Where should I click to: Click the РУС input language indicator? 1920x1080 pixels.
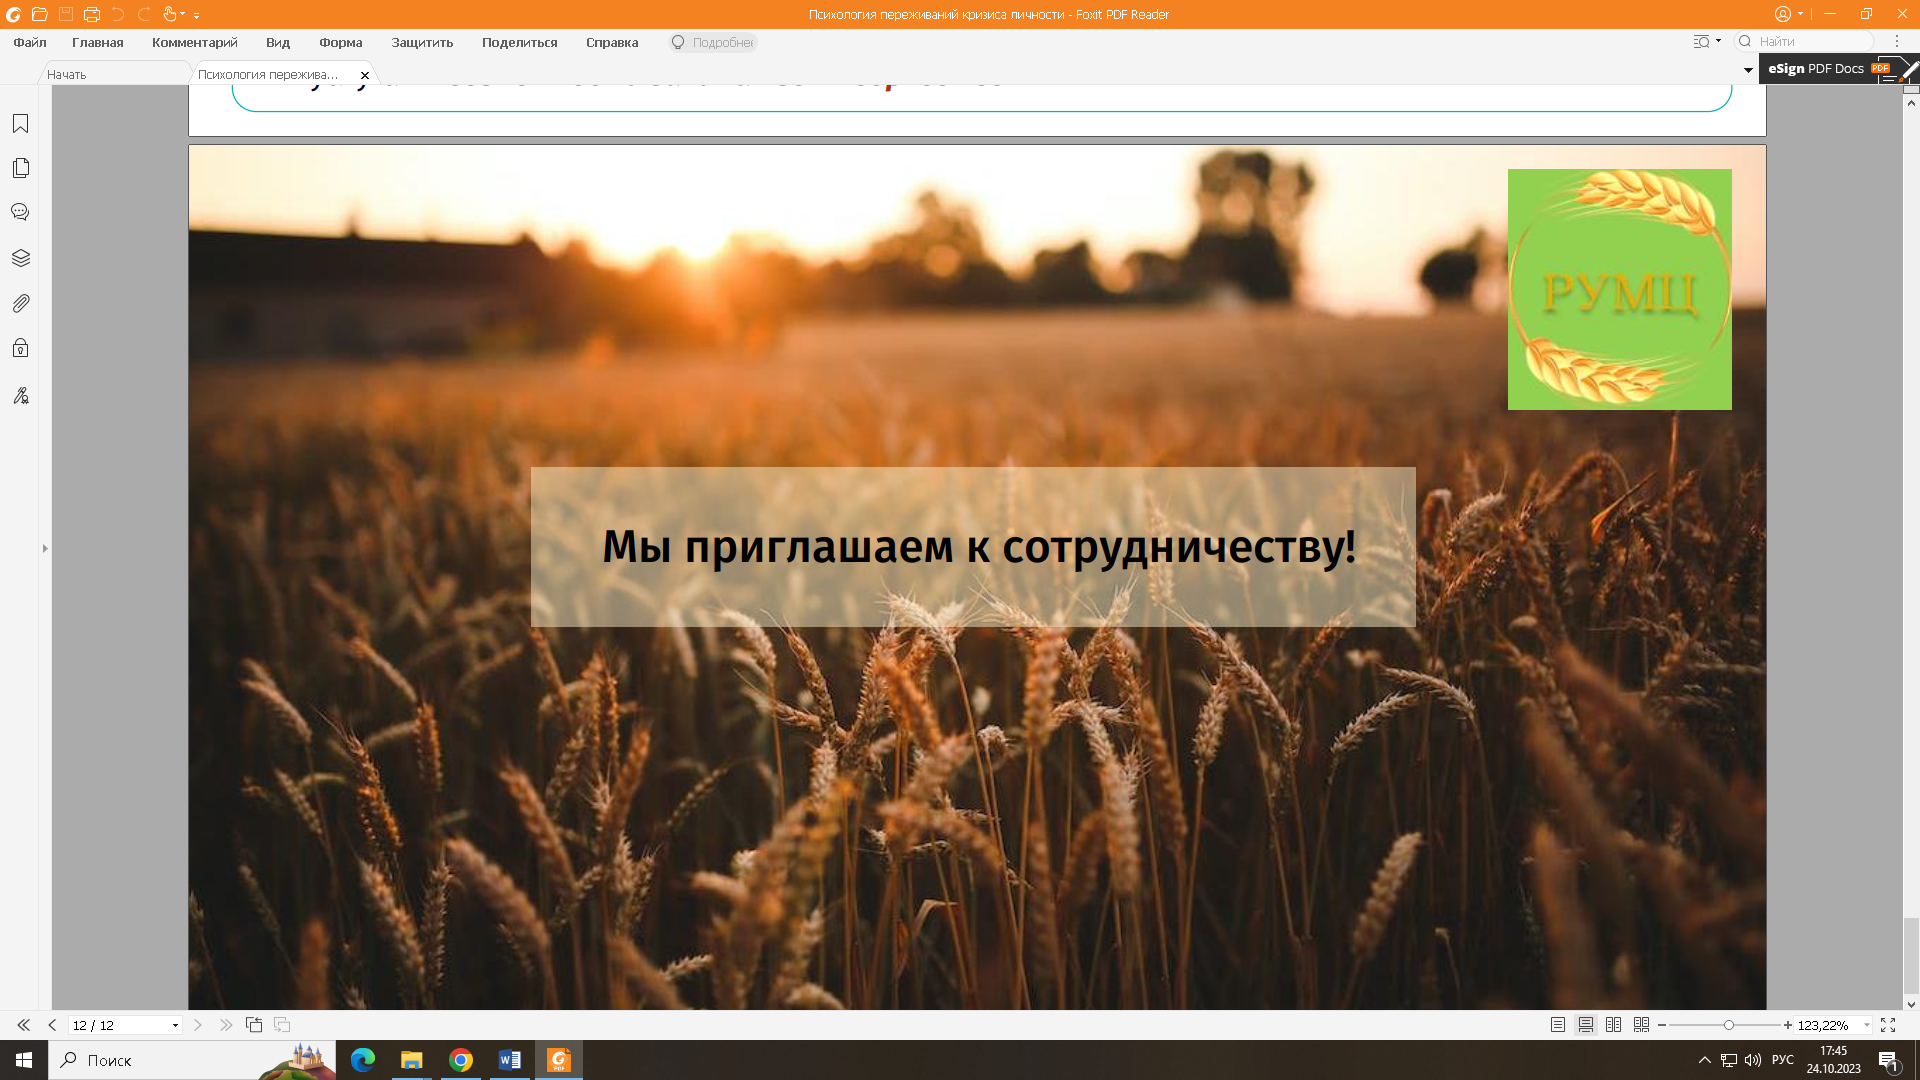1783,1060
